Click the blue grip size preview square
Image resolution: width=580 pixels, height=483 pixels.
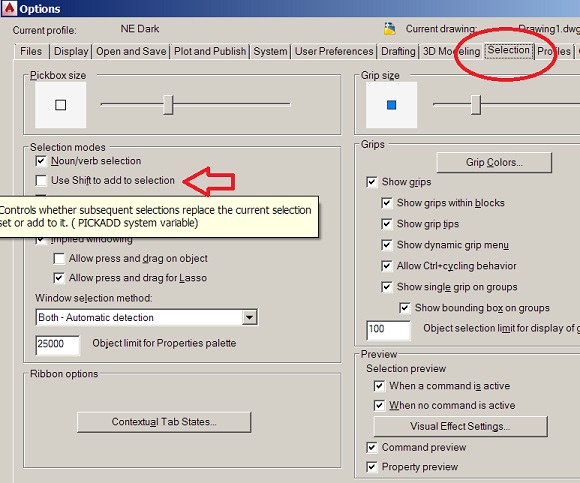tap(391, 105)
